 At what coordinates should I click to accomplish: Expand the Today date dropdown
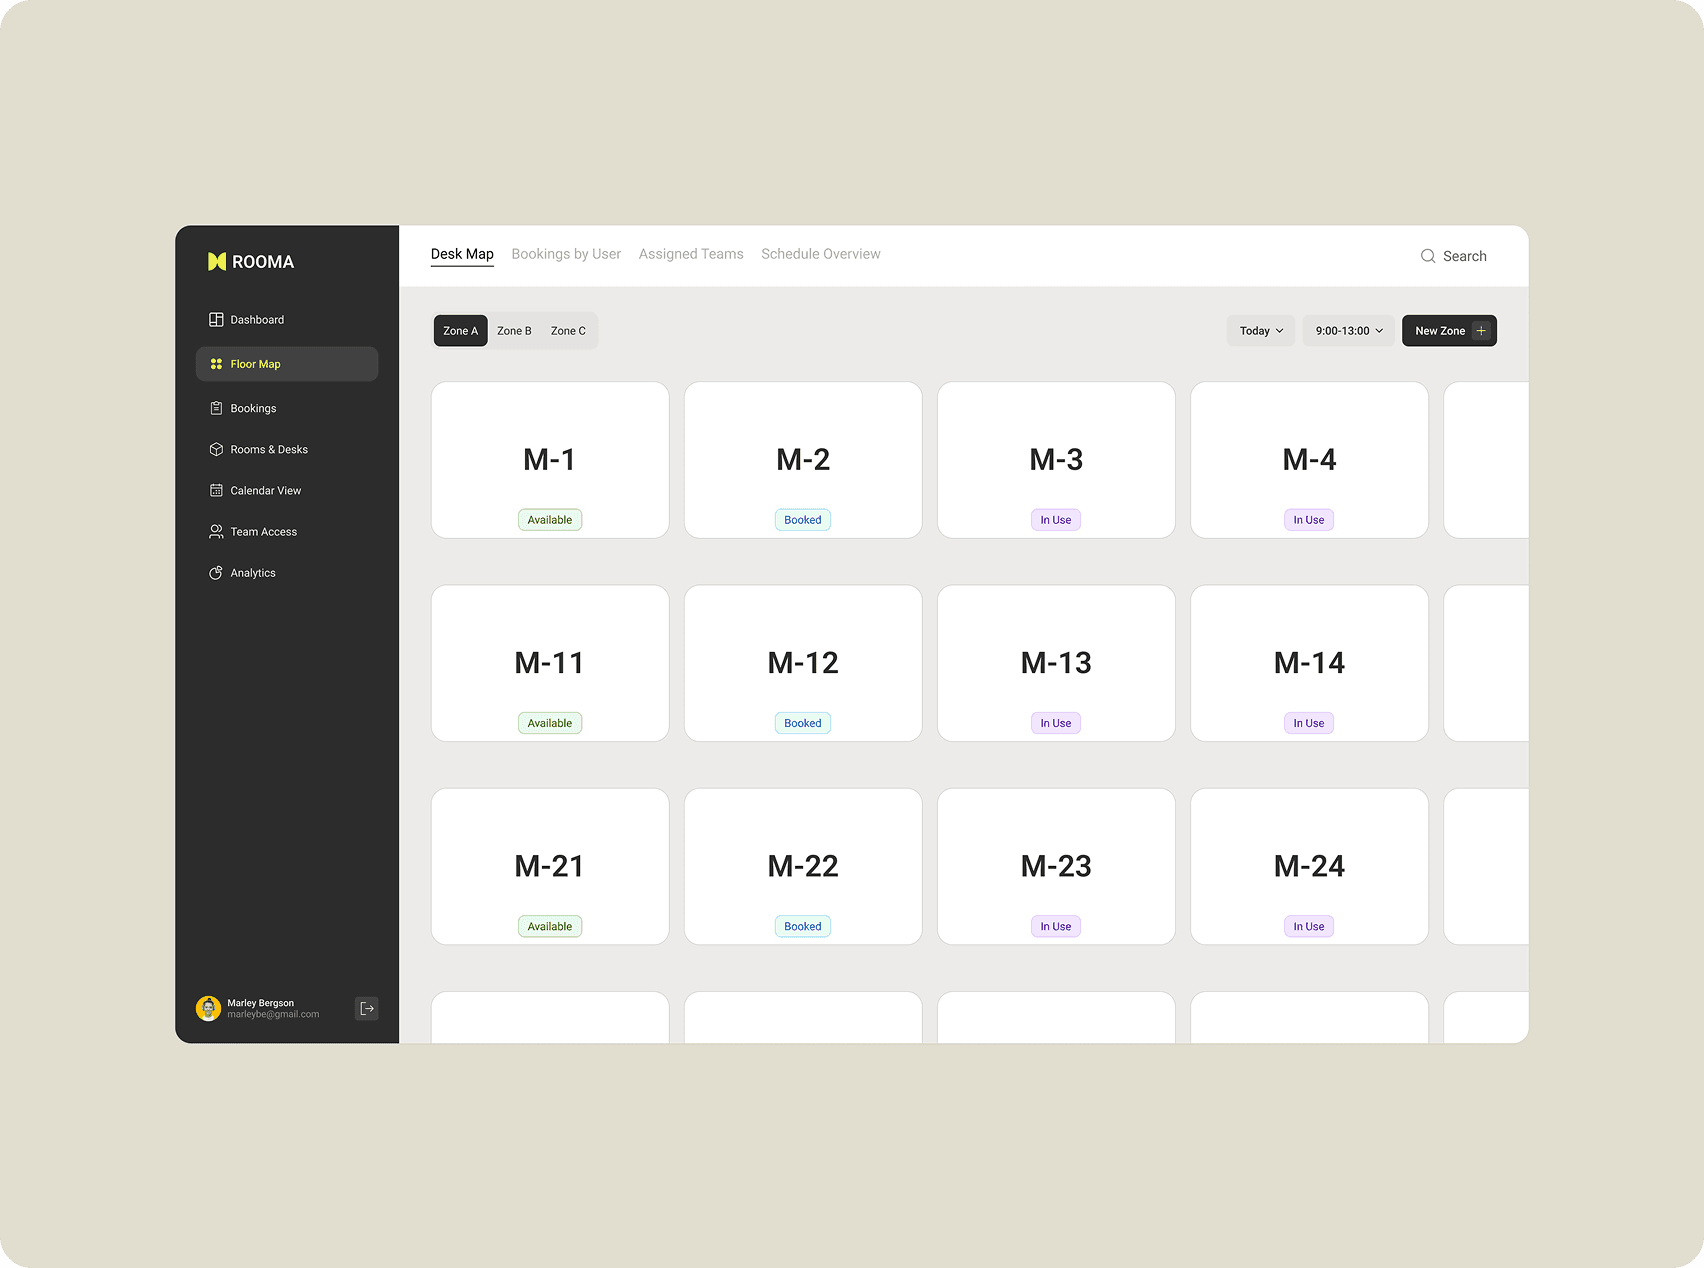pos(1261,331)
